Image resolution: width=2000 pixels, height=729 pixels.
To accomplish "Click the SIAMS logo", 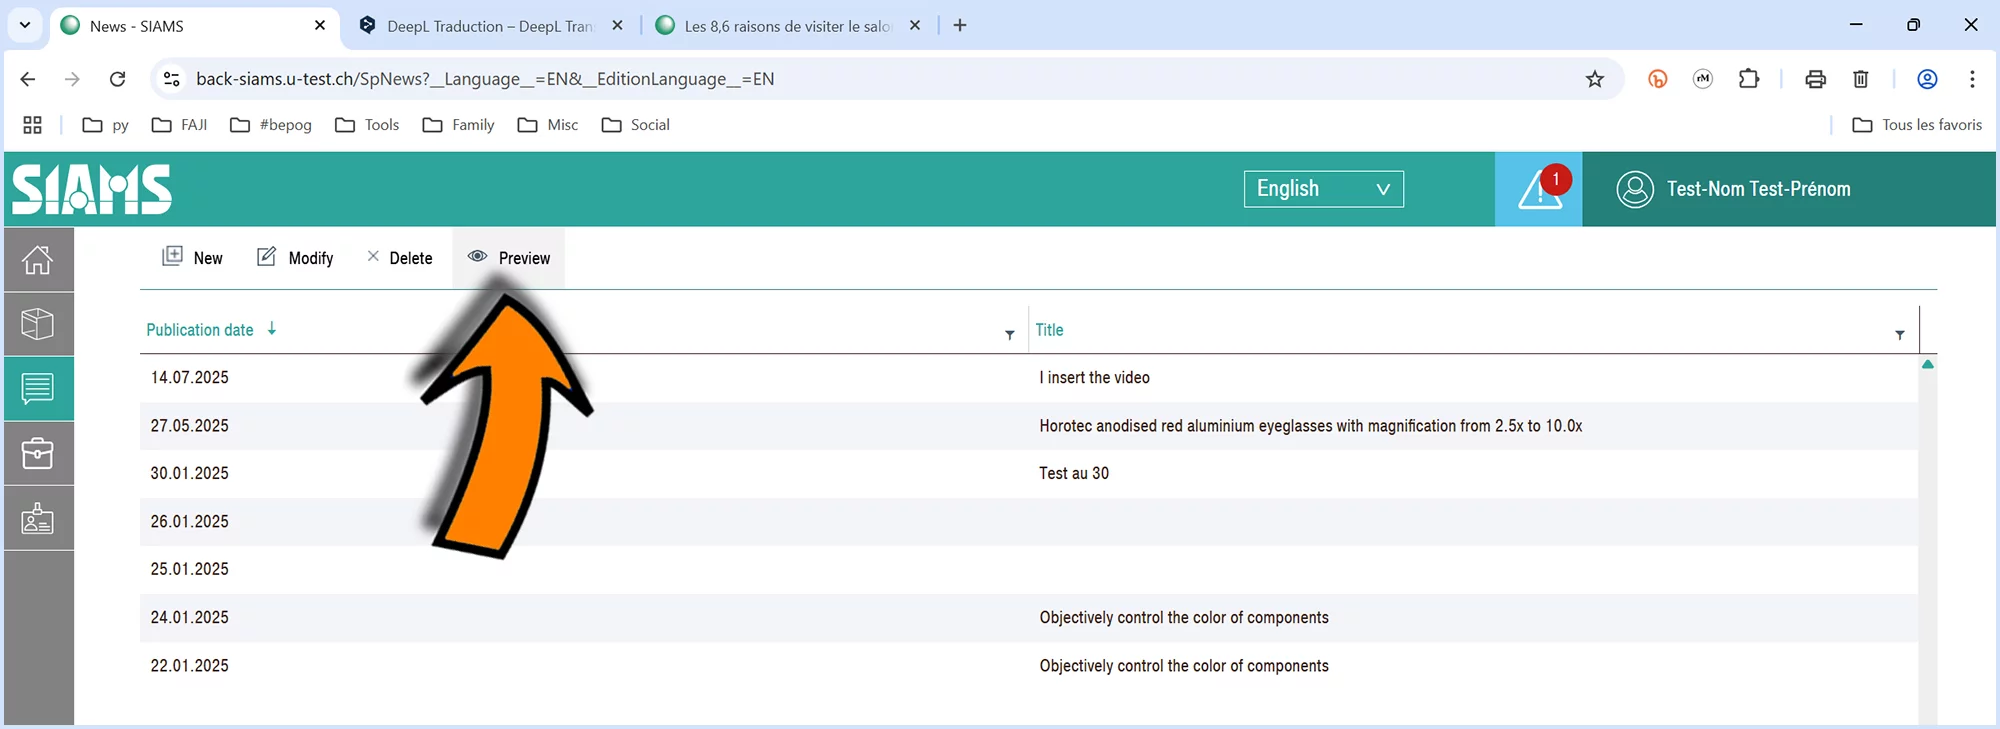I will 92,189.
